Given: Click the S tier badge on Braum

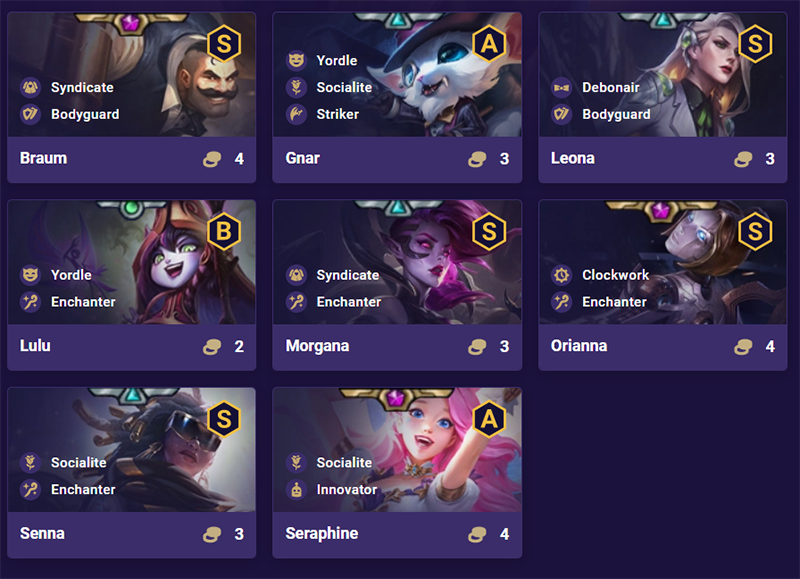Looking at the screenshot, I should [223, 44].
